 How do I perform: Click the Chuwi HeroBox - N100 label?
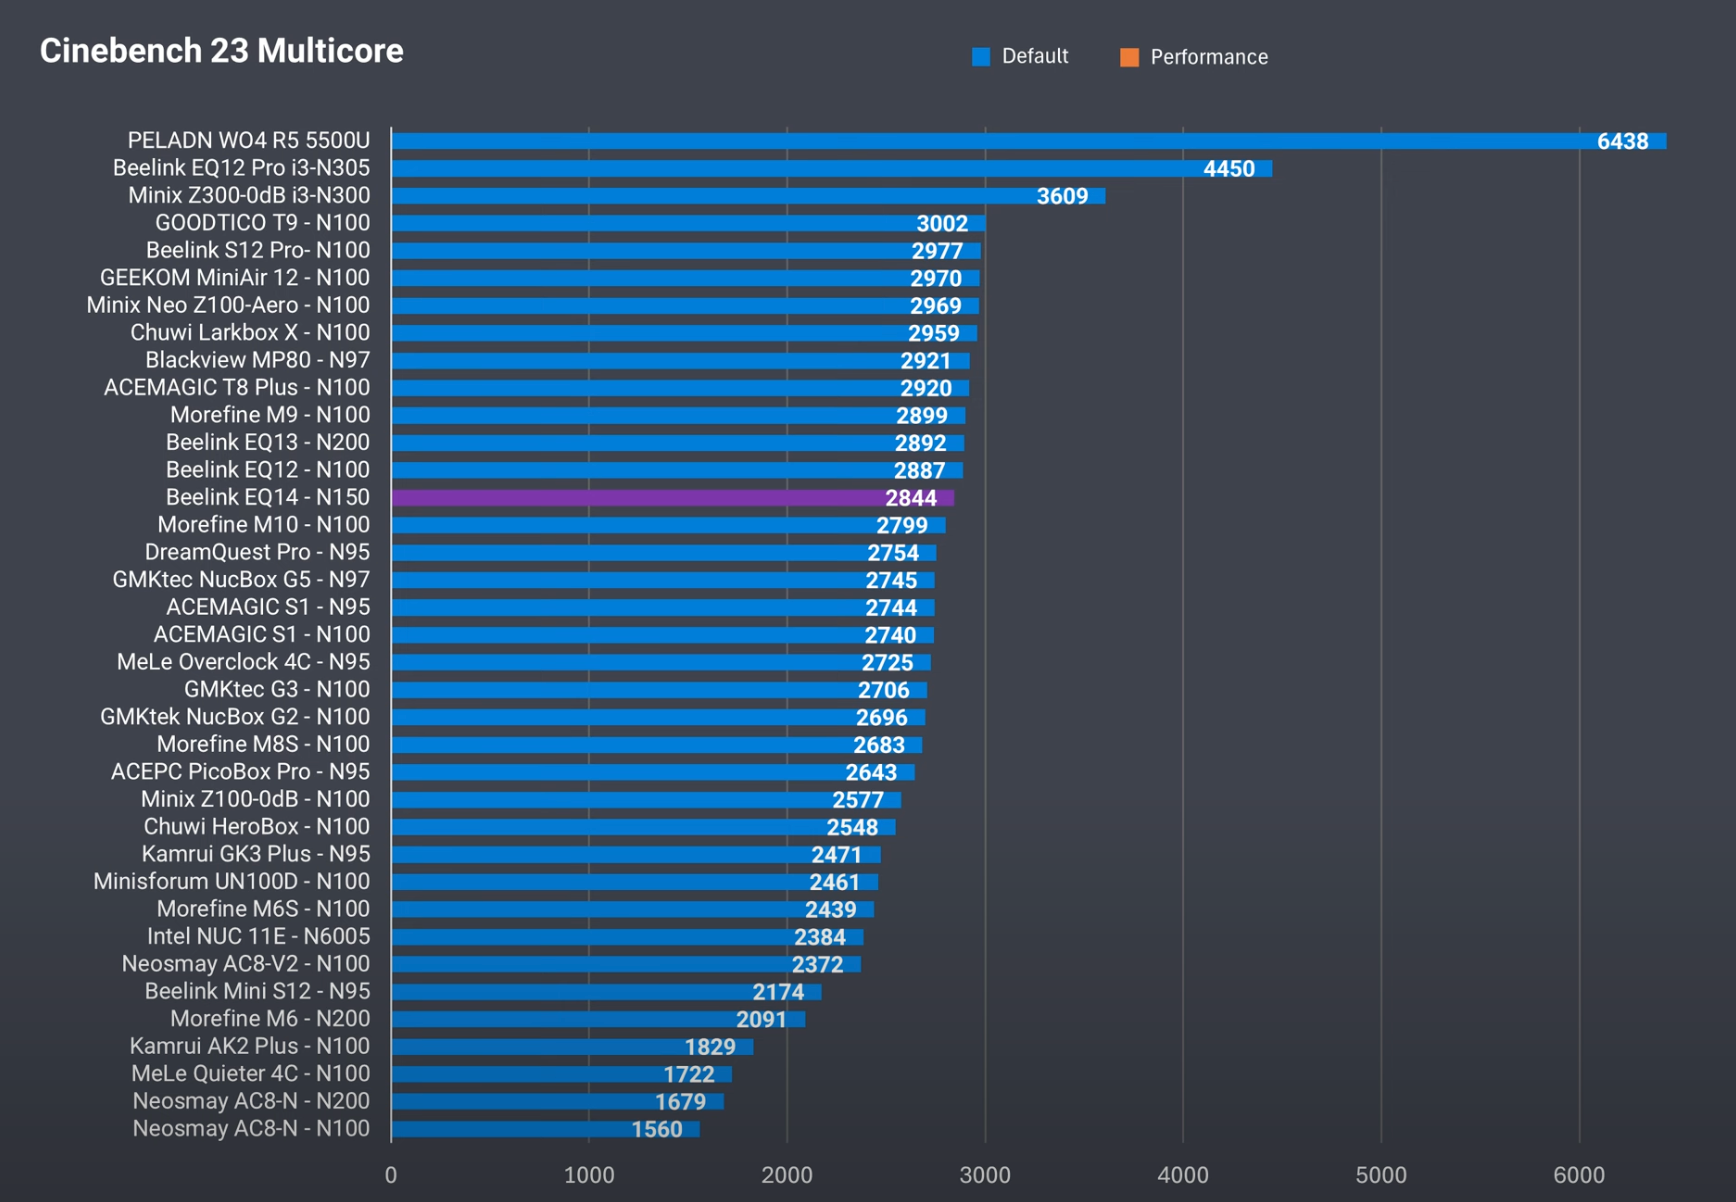pos(257,827)
